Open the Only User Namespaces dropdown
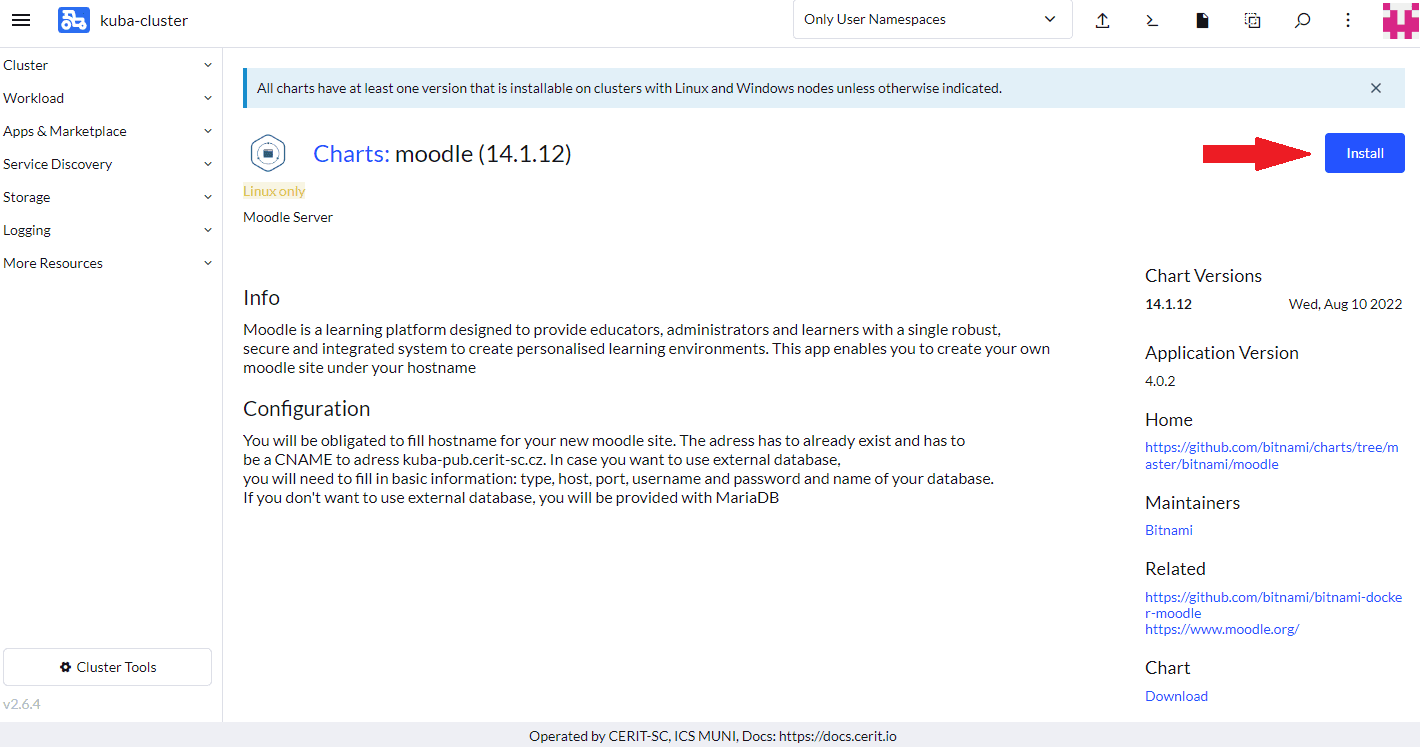Screen dimensions: 1423x754 931,20
